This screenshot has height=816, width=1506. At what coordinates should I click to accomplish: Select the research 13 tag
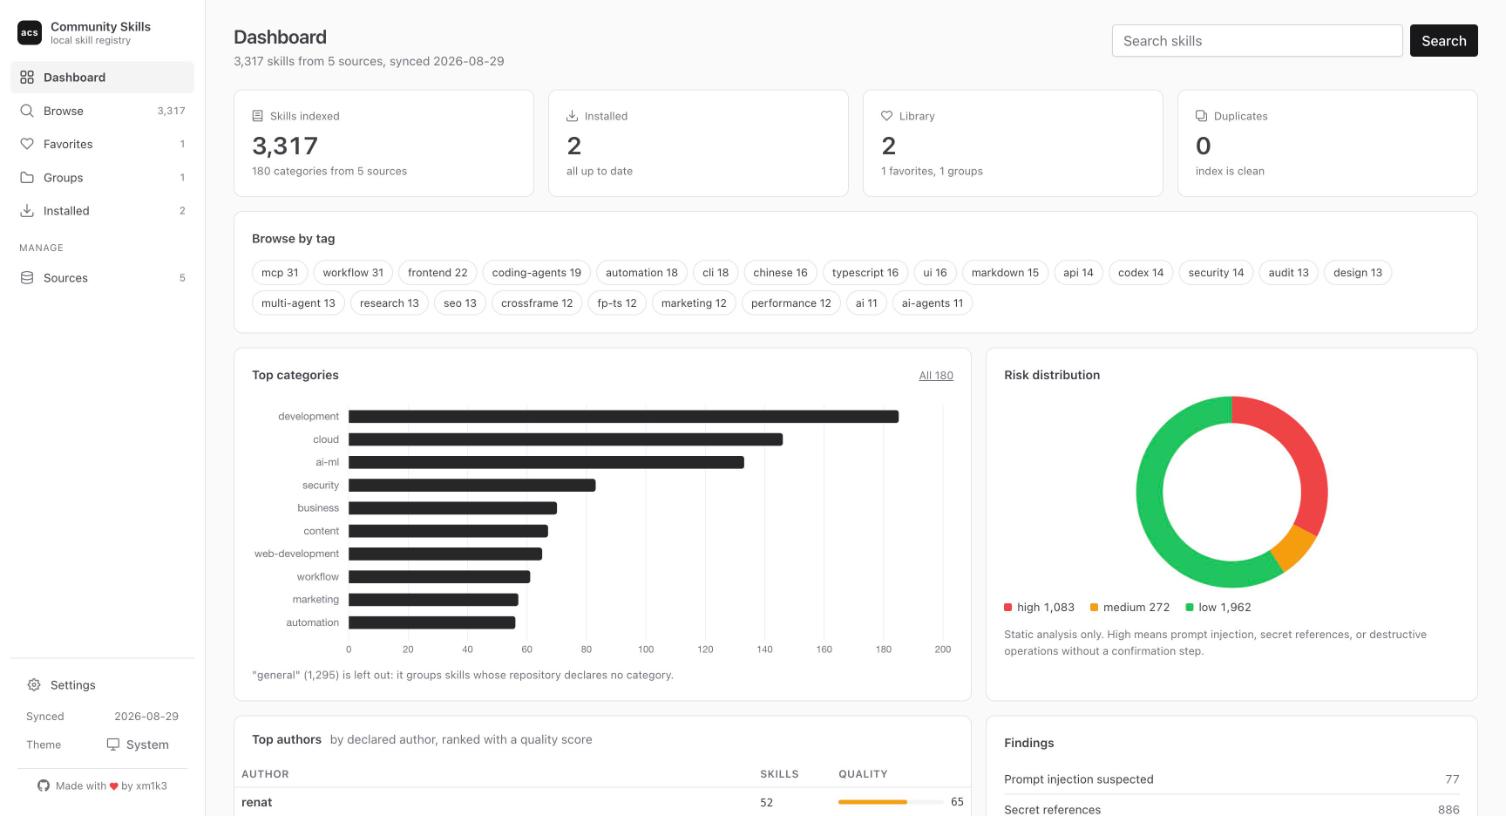(x=389, y=303)
